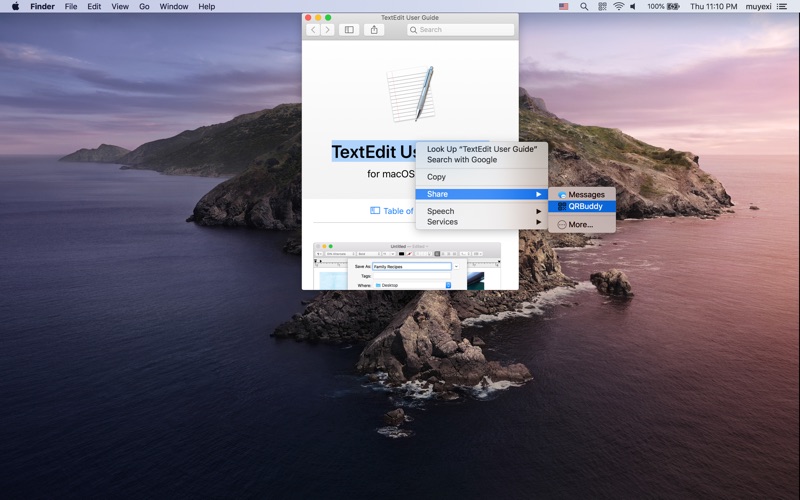
Task: Select Copy from the context menu
Action: click(x=436, y=177)
